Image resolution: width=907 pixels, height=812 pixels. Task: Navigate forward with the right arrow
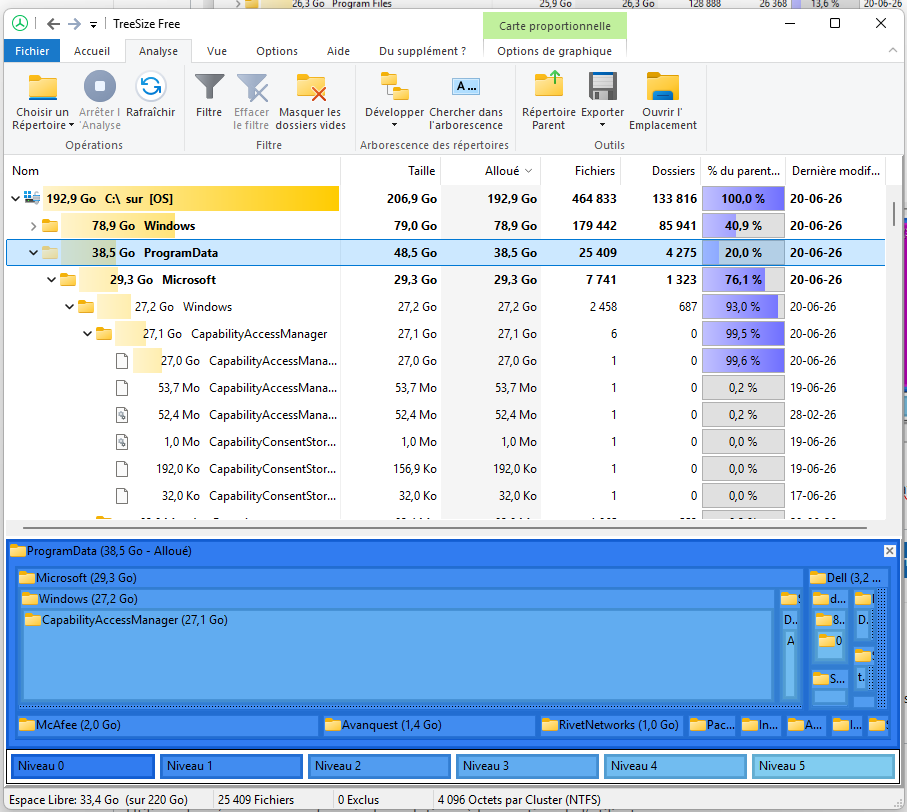click(75, 24)
